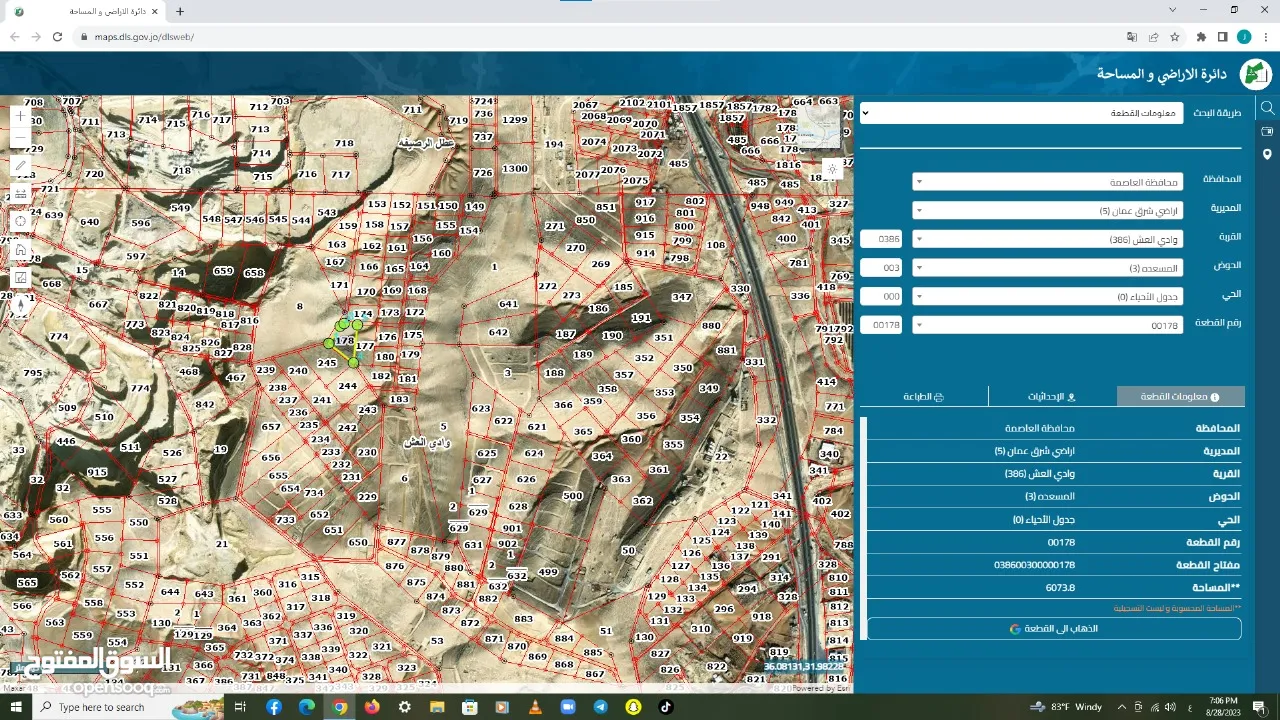Reset the map compass orientation
This screenshot has width=1280, height=720.
pyautogui.click(x=21, y=305)
